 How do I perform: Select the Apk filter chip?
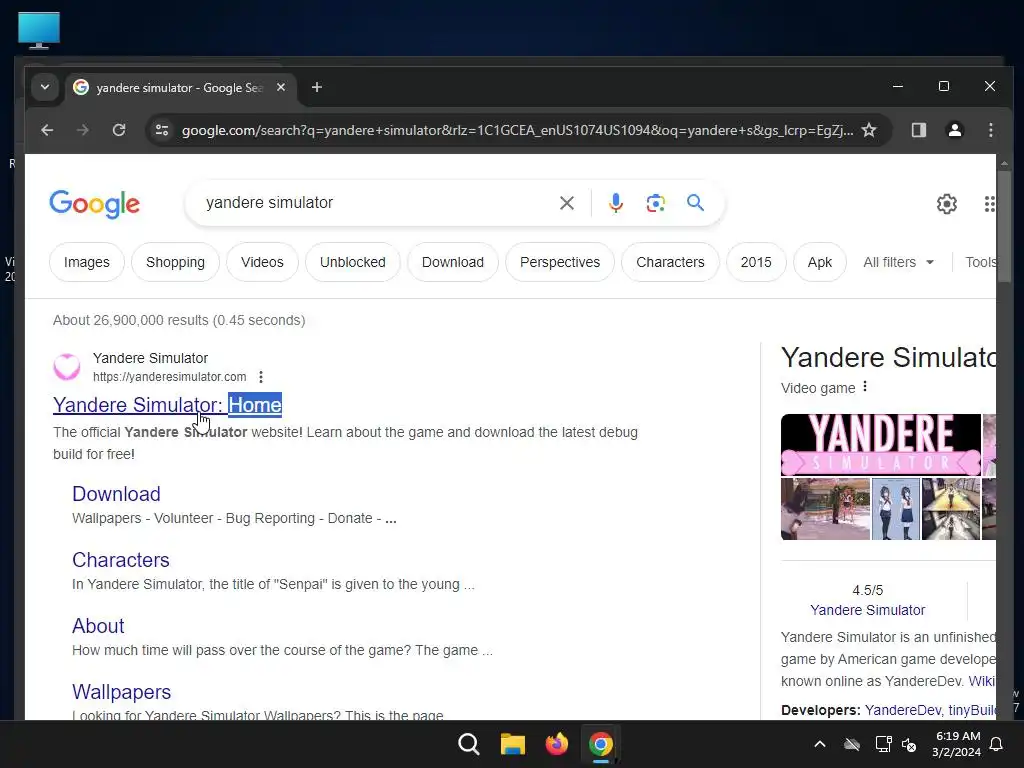[x=820, y=262]
